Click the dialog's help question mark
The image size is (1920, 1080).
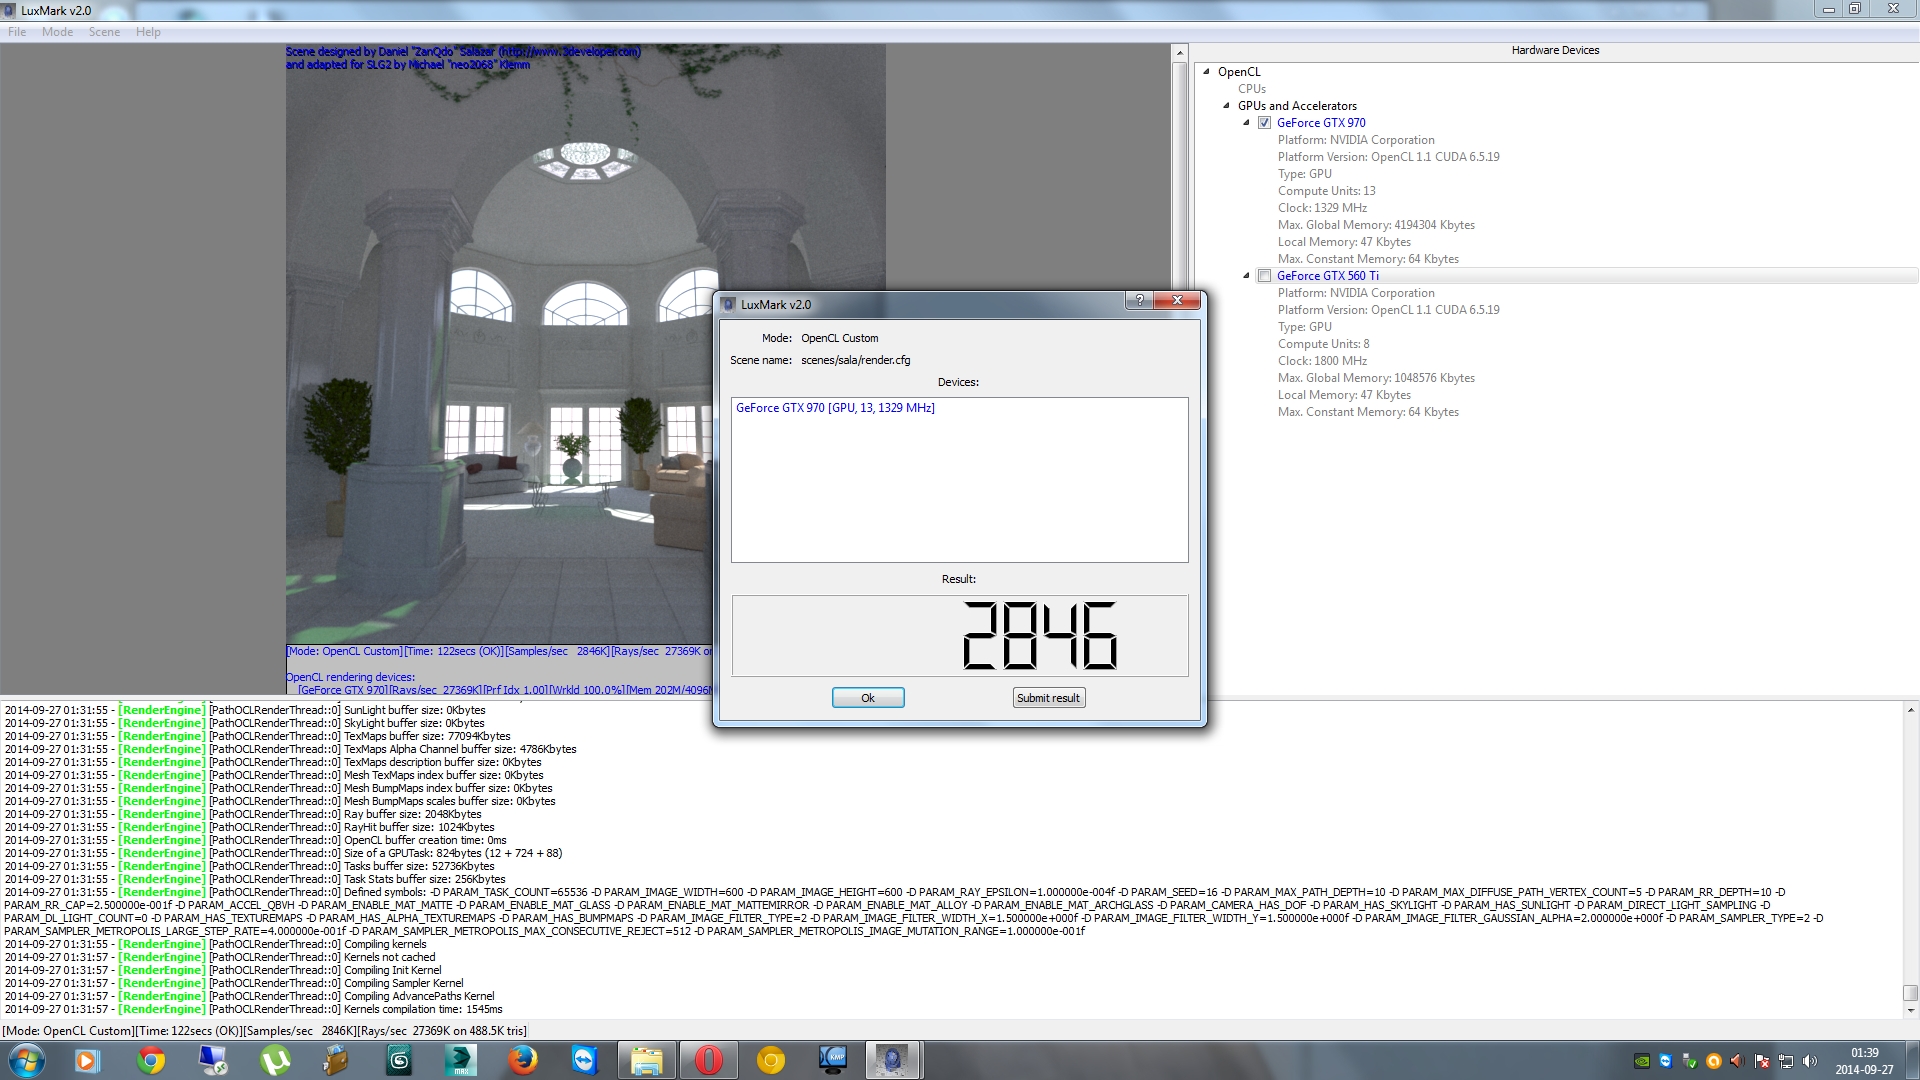click(1139, 300)
